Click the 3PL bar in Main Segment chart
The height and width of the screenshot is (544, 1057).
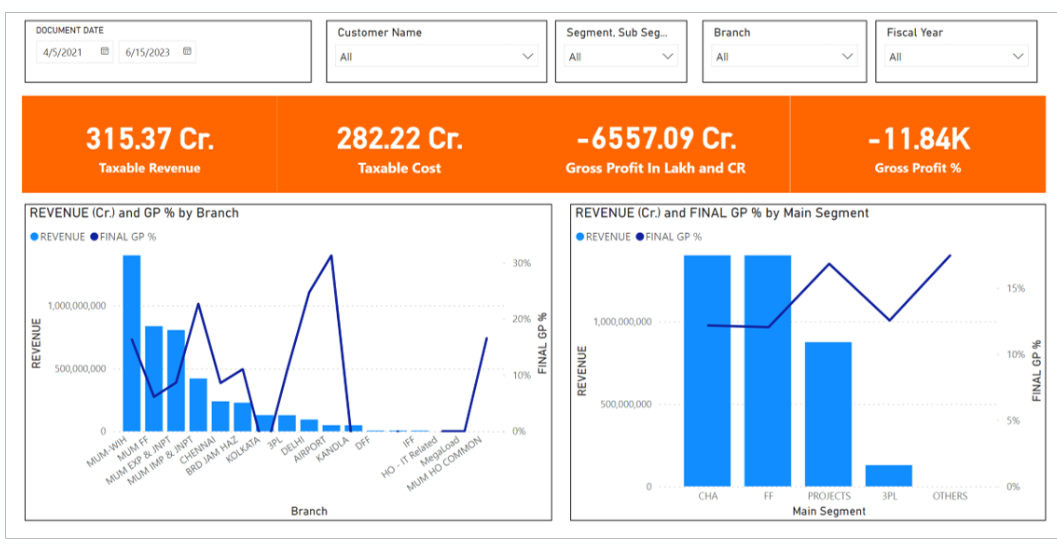[888, 476]
